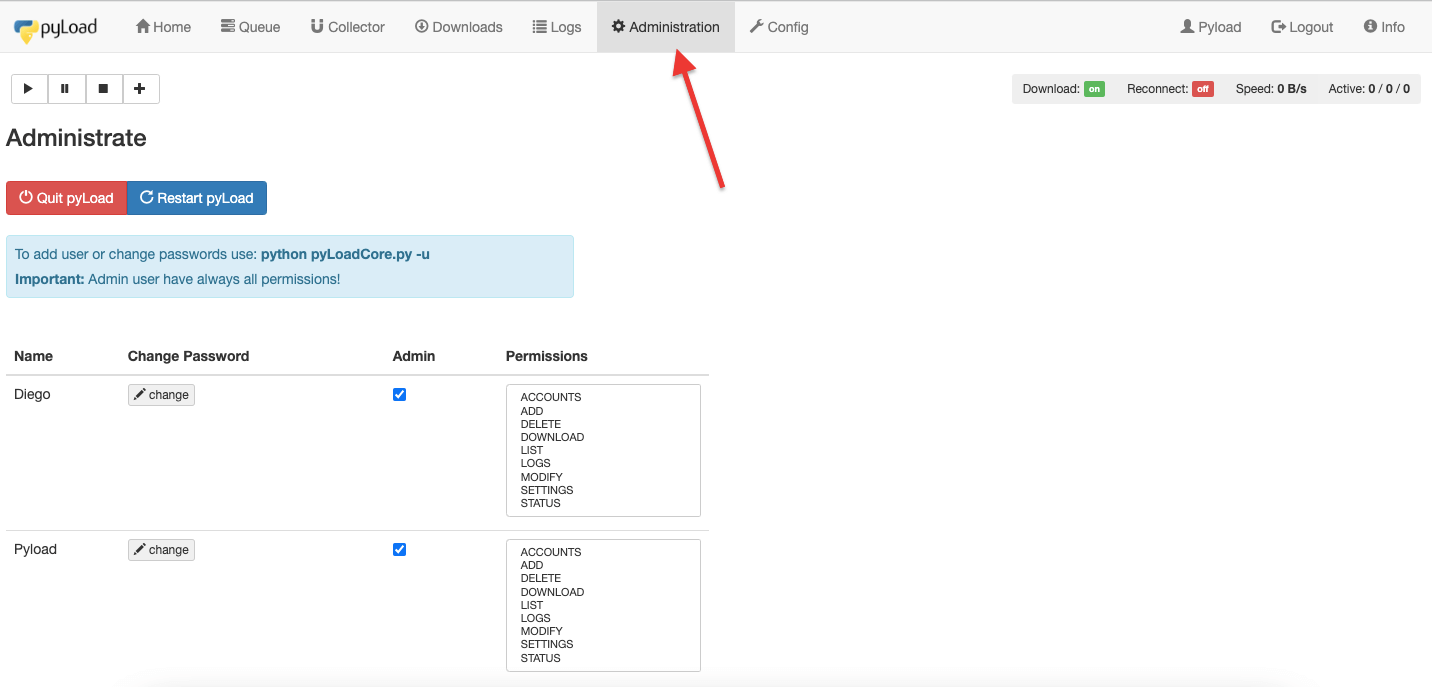Click the Pyload name in the user table
The width and height of the screenshot is (1432, 687).
pyautogui.click(x=35, y=549)
